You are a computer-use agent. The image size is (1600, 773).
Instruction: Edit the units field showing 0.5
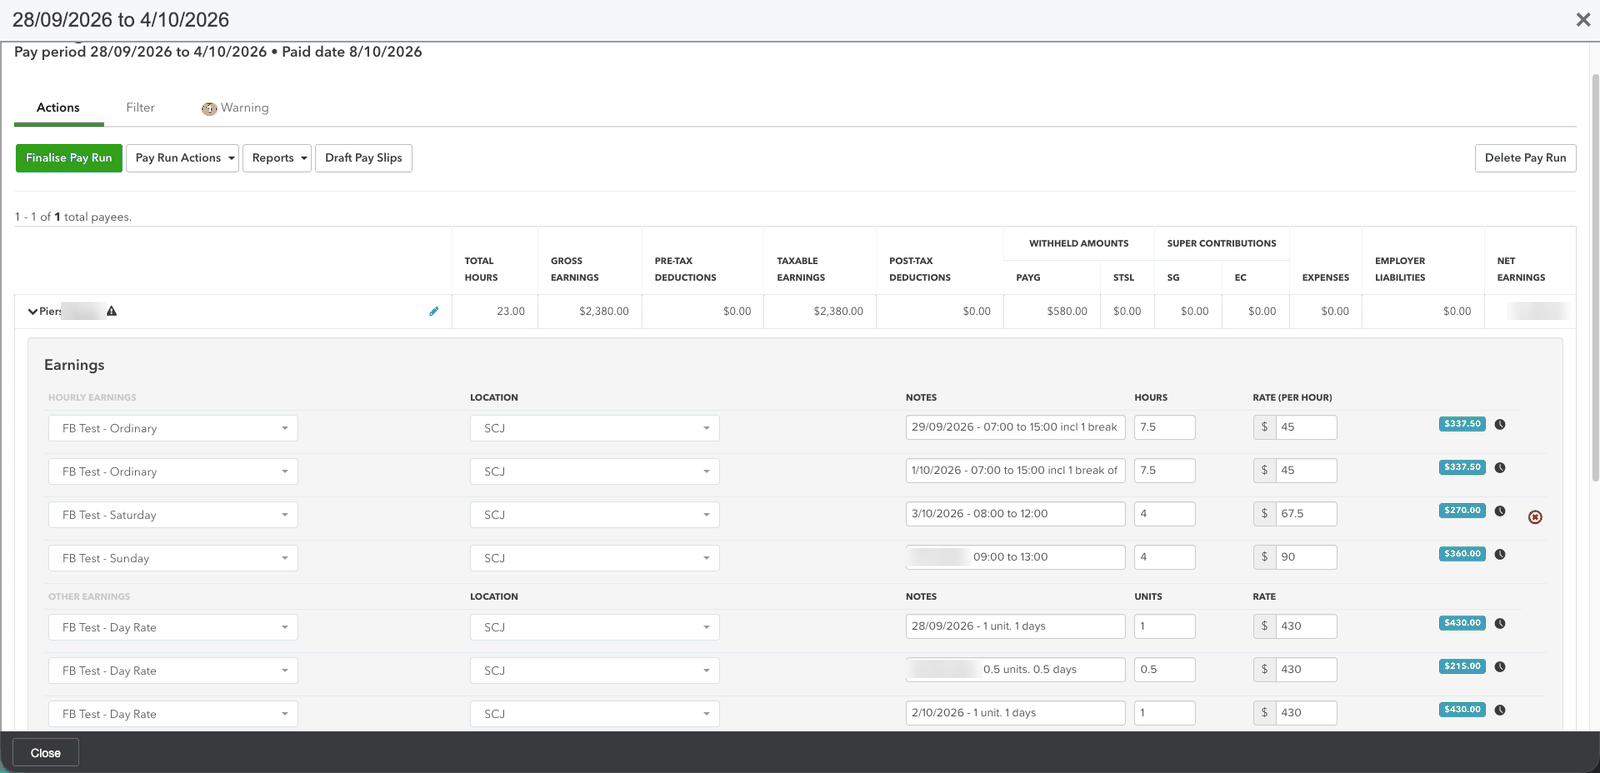(1165, 670)
